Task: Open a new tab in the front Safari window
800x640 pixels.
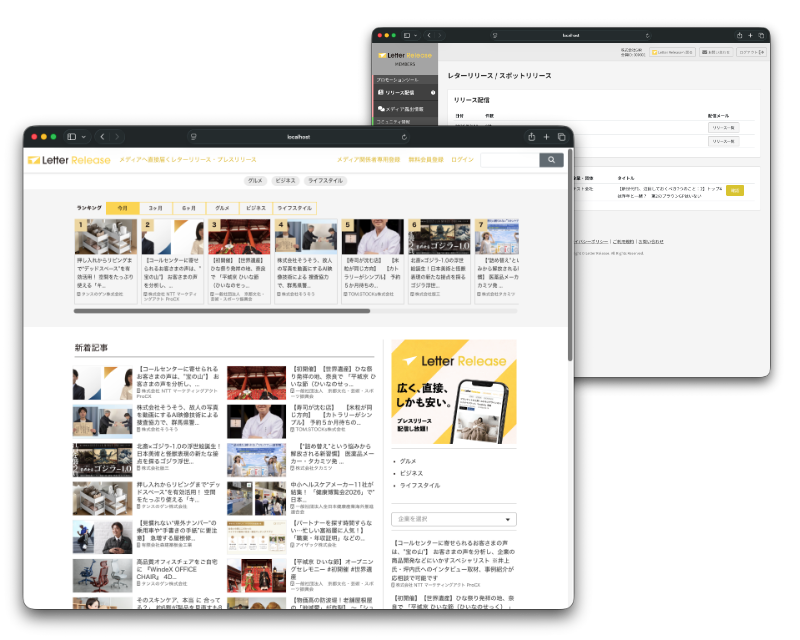Action: (x=546, y=136)
